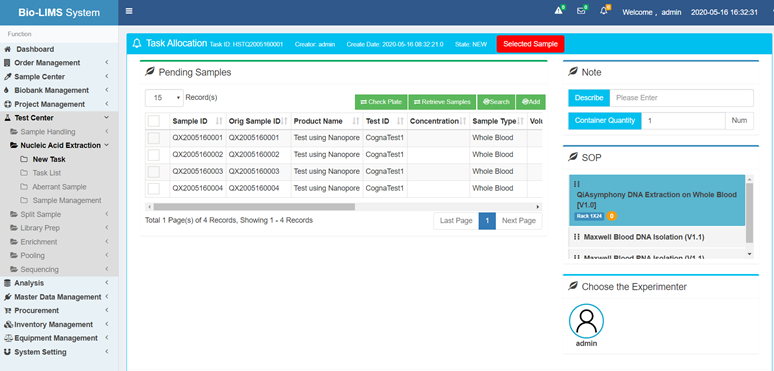This screenshot has height=371, width=774.
Task: Click the green Search button
Action: pyautogui.click(x=496, y=102)
